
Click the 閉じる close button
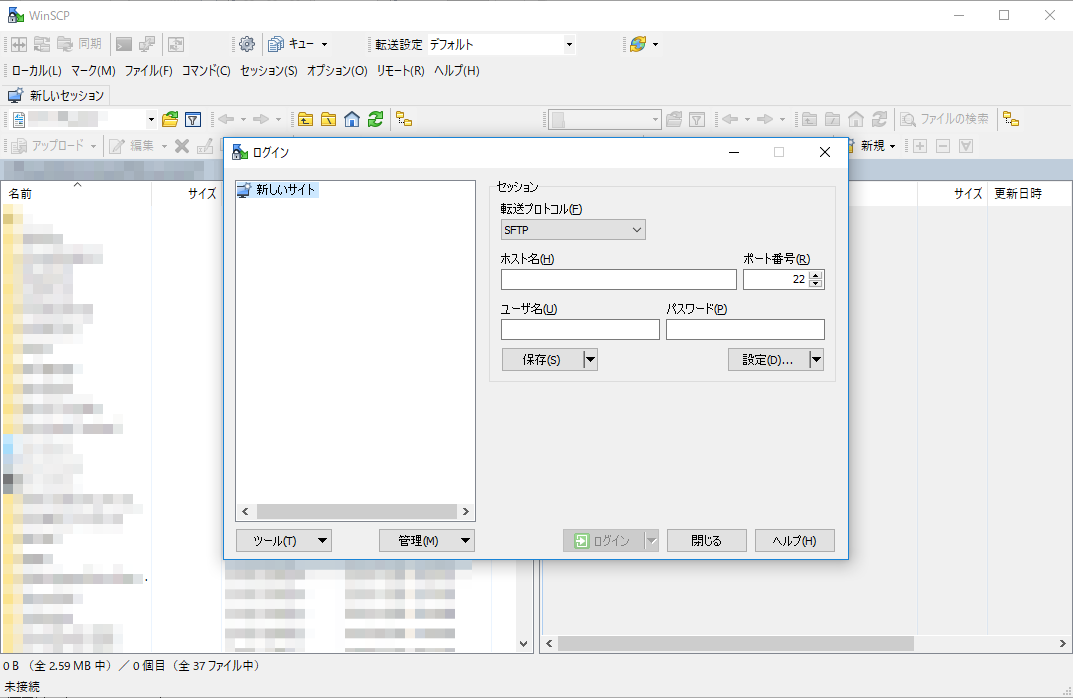tap(707, 541)
